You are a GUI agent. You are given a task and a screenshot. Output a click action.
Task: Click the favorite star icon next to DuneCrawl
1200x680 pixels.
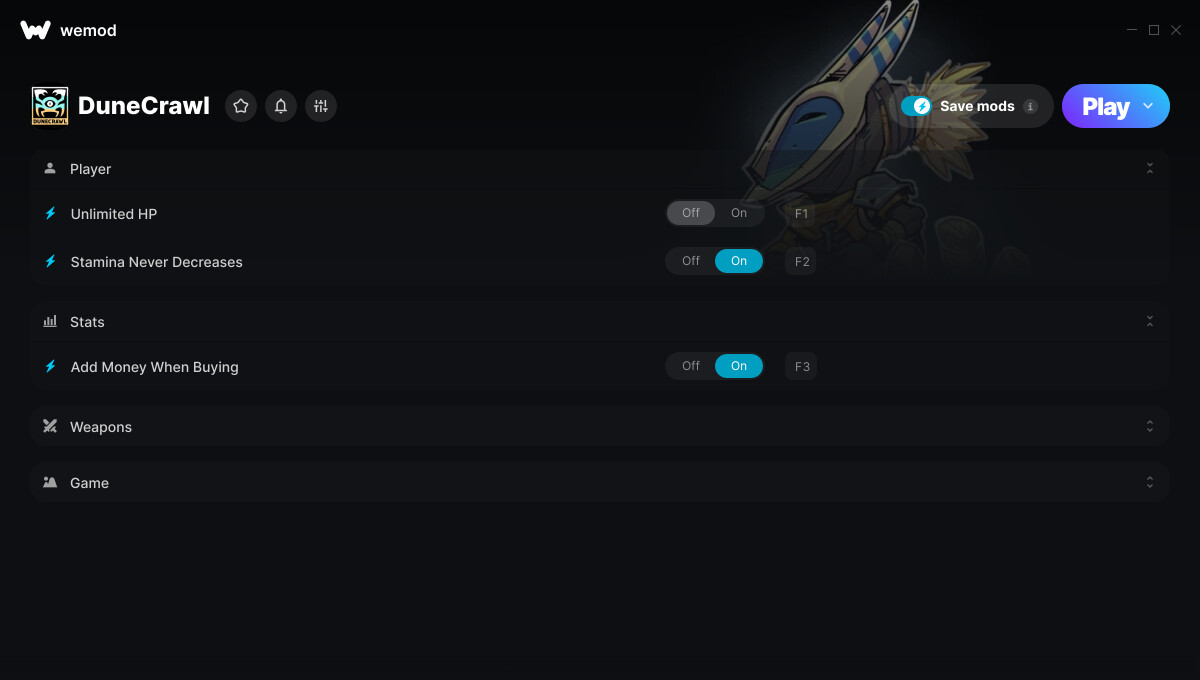click(241, 106)
